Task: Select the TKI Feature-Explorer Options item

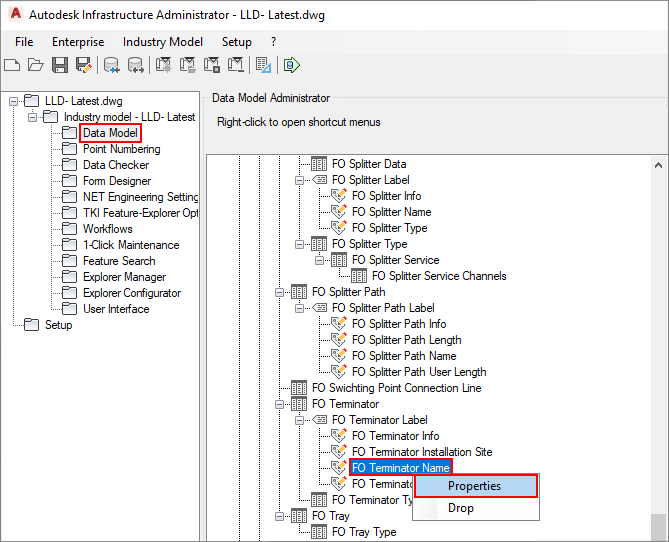Action: (x=140, y=213)
